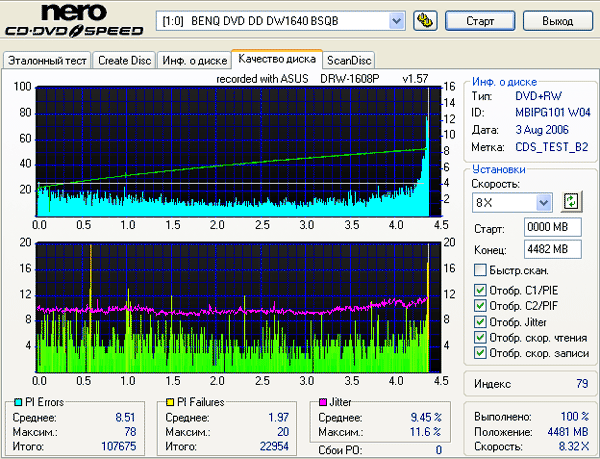
Task: Open the Create Disc tab
Action: (125, 60)
